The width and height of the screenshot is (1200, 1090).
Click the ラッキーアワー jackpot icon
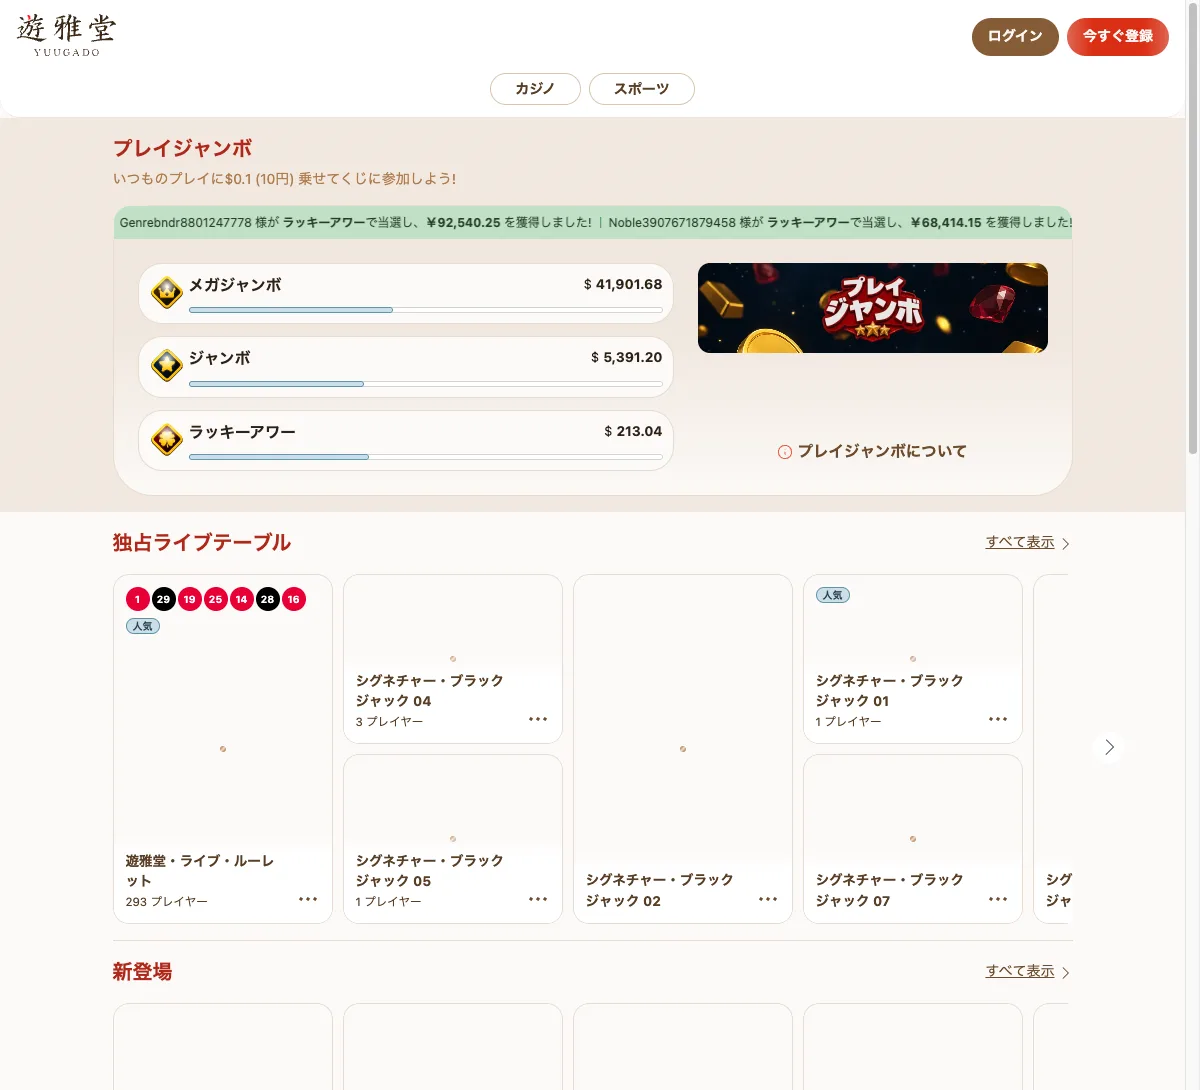166,439
